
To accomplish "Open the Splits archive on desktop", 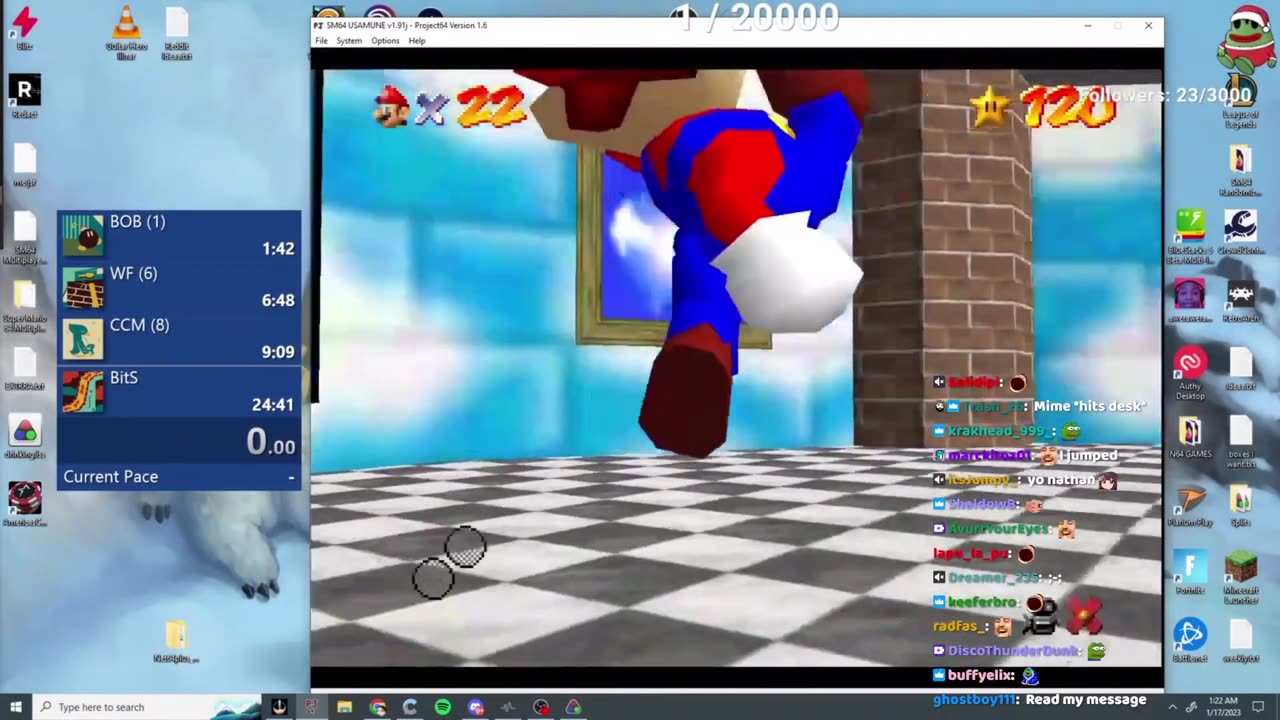I will point(1241,505).
